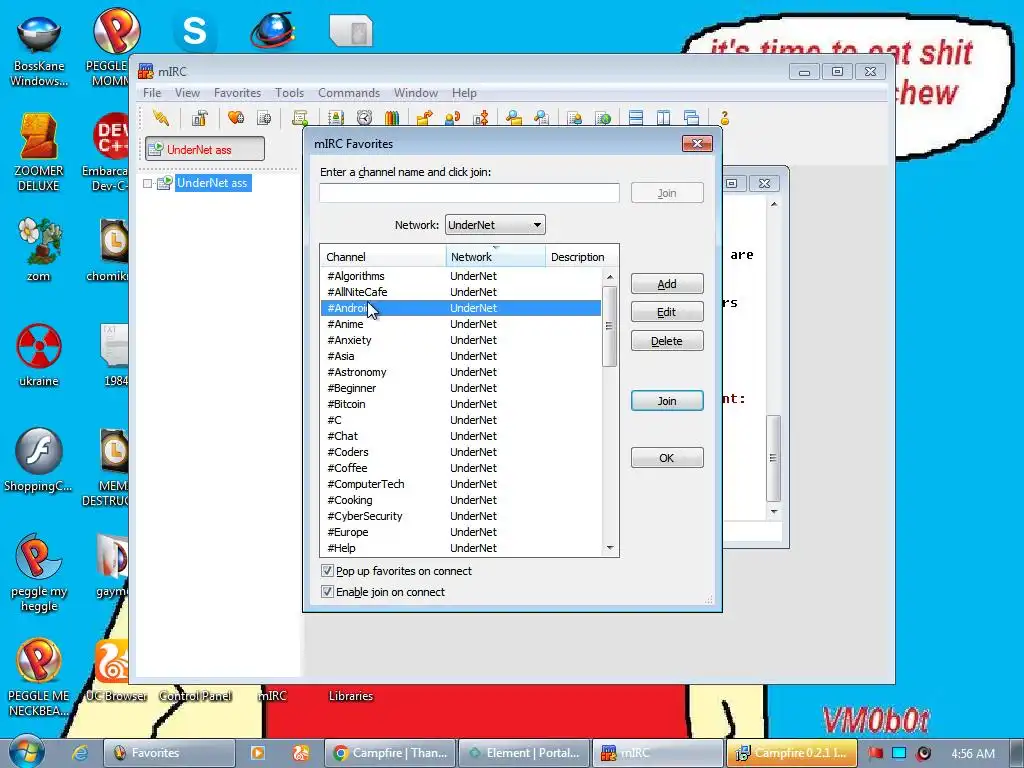The height and width of the screenshot is (768, 1024).
Task: Toggle Pop up favorites on connect
Action: coord(327,571)
